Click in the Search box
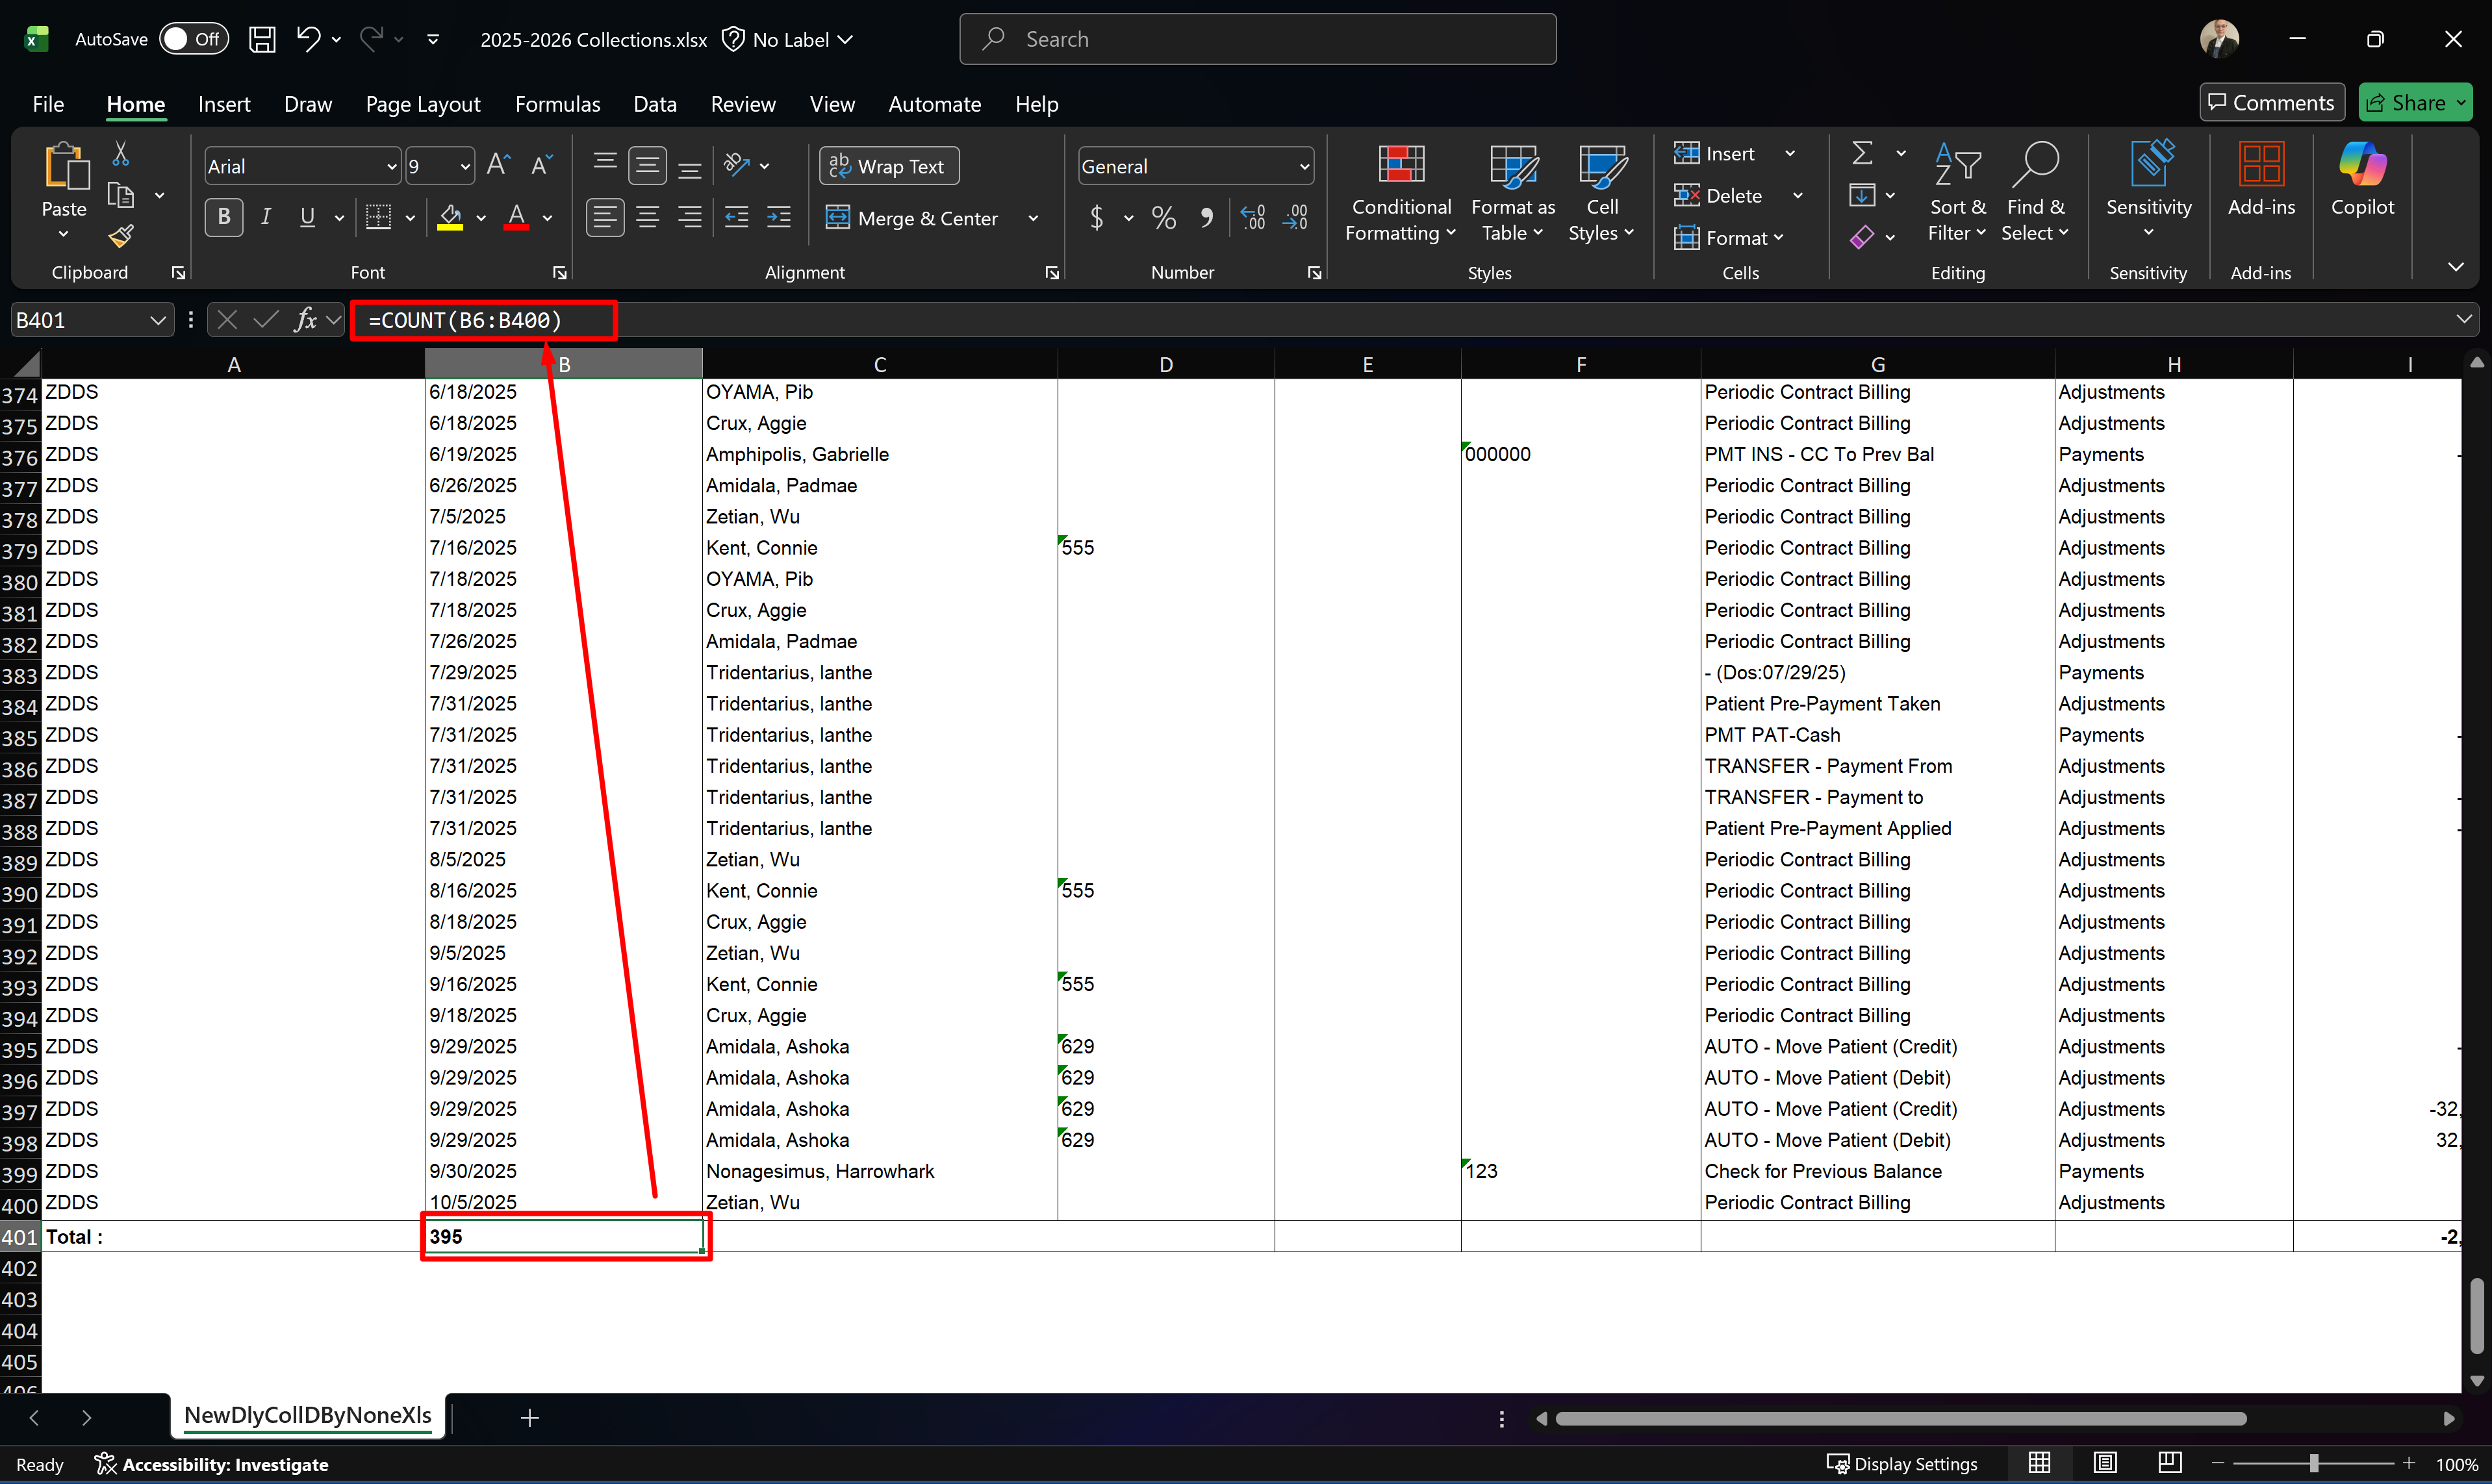2492x1484 pixels. point(1257,39)
